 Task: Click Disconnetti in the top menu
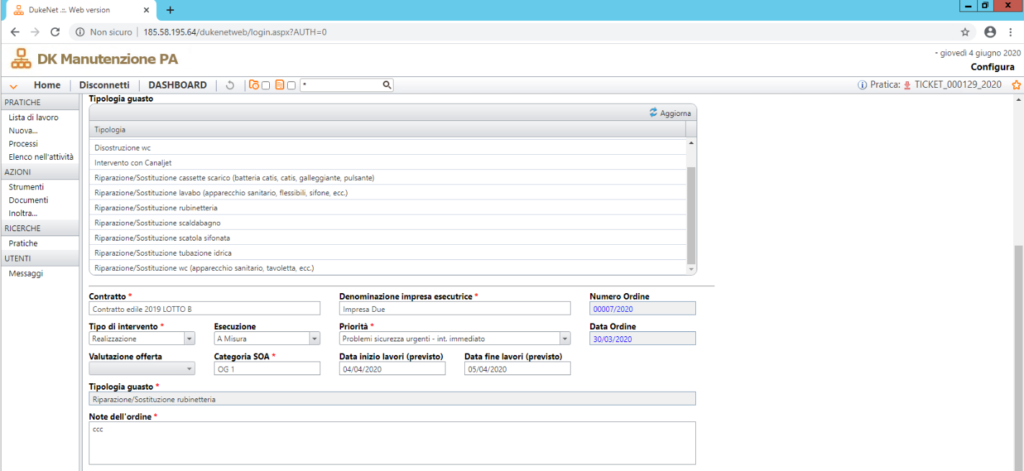click(104, 85)
